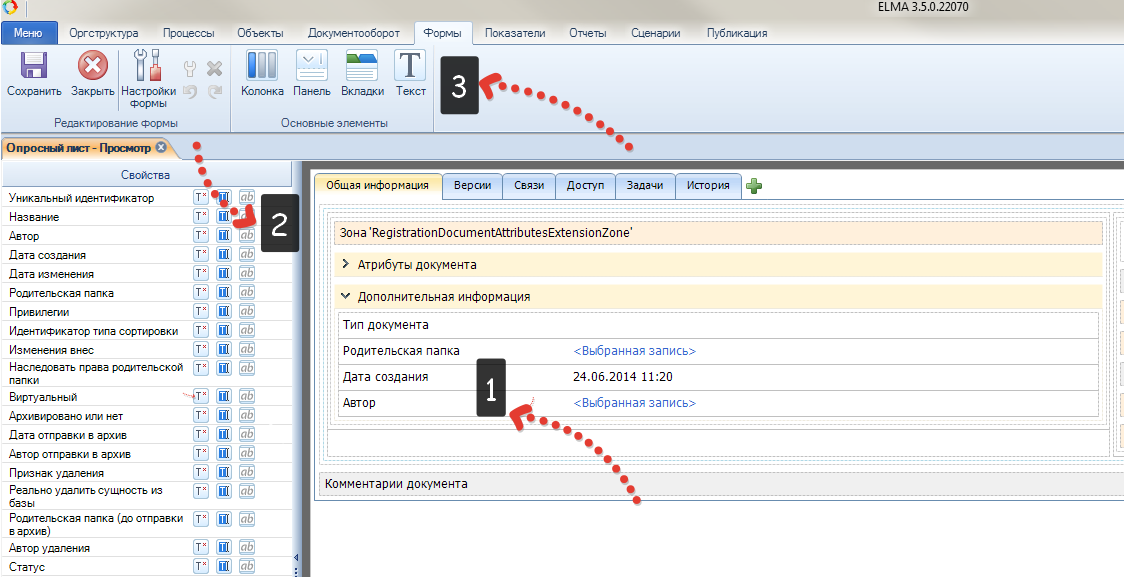This screenshot has height=577, width=1124.
Task: Click the Выбранная запись link for Автор
Action: point(634,403)
